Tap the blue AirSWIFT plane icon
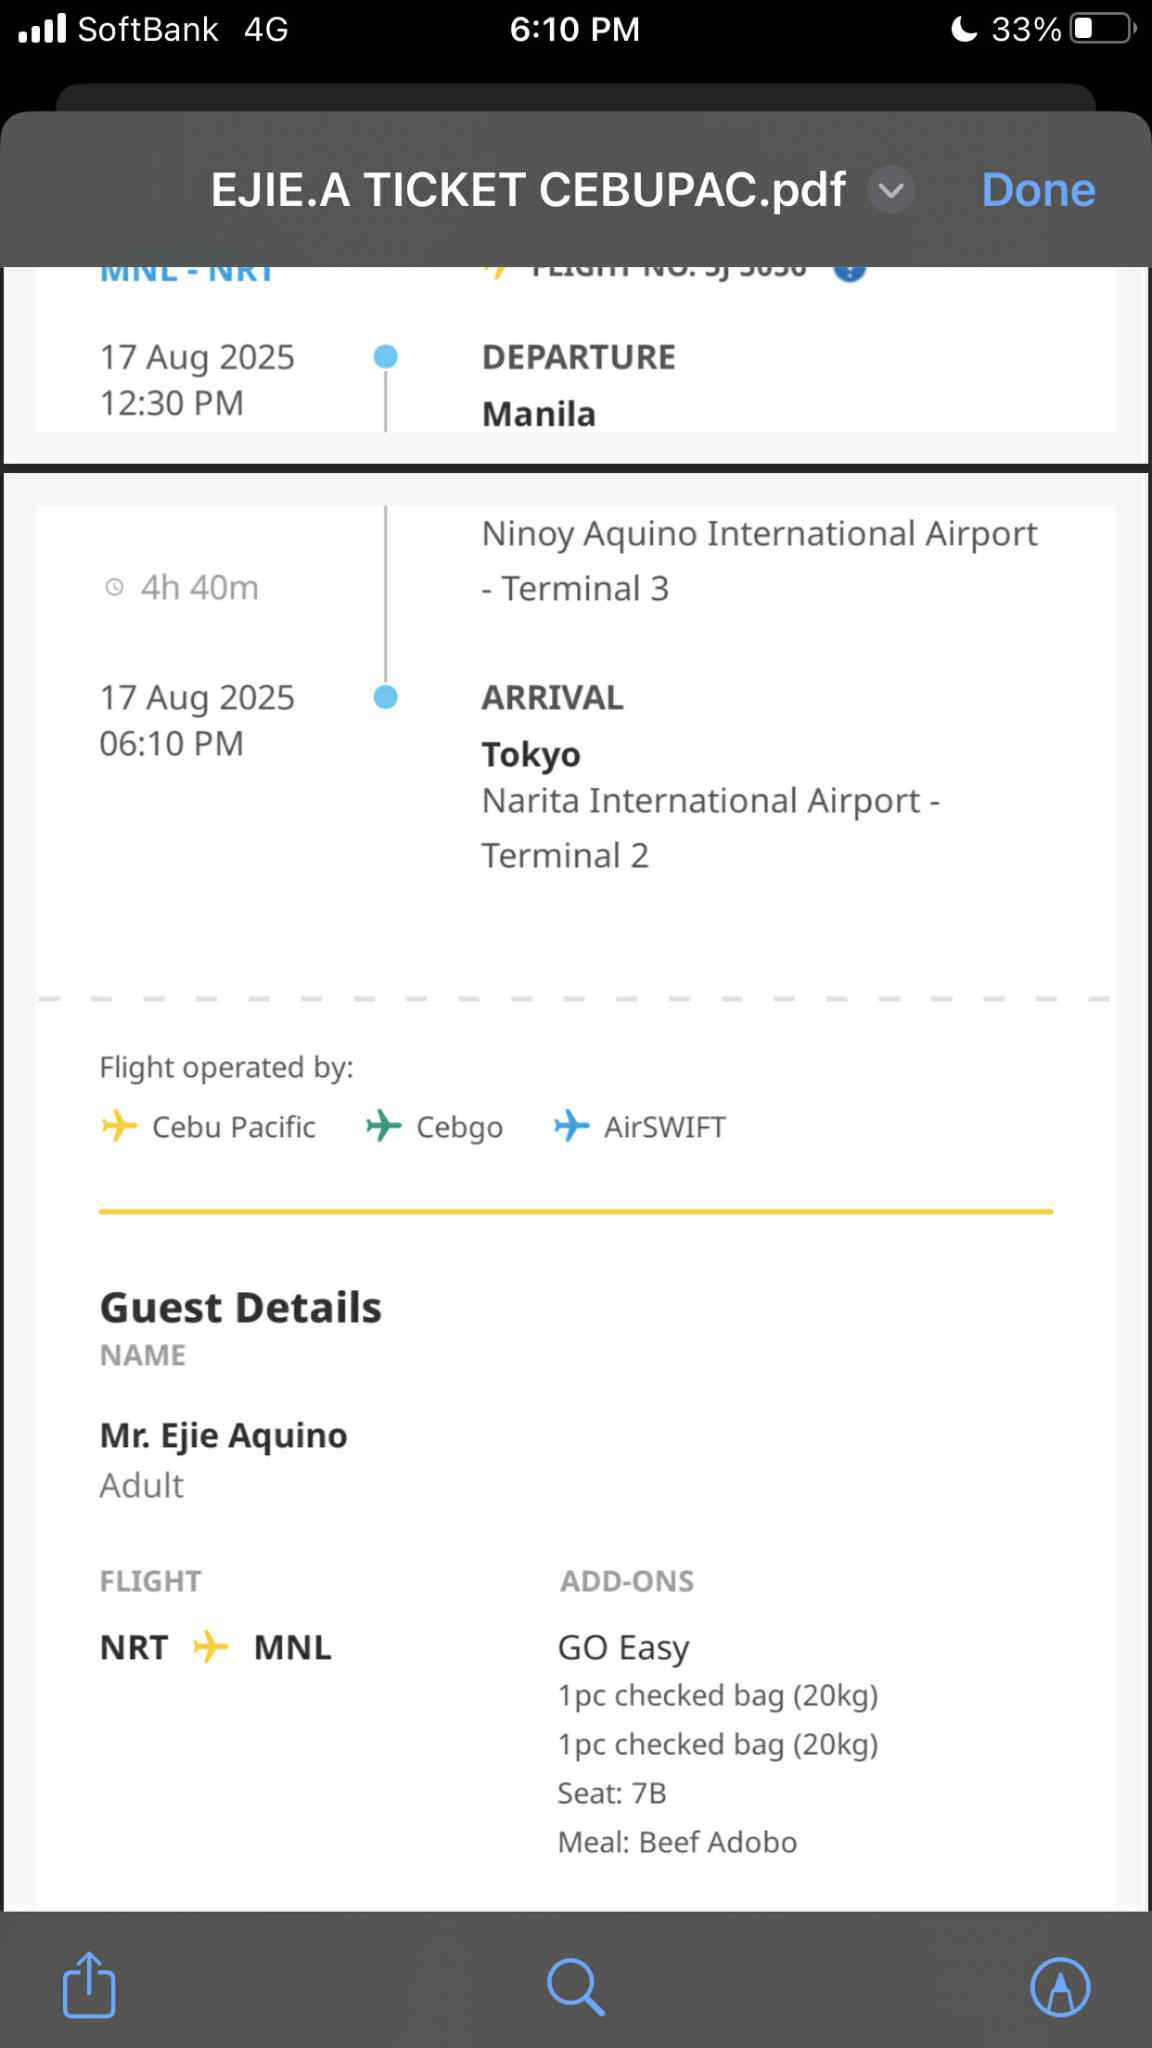The image size is (1152, 2048). [x=571, y=1126]
